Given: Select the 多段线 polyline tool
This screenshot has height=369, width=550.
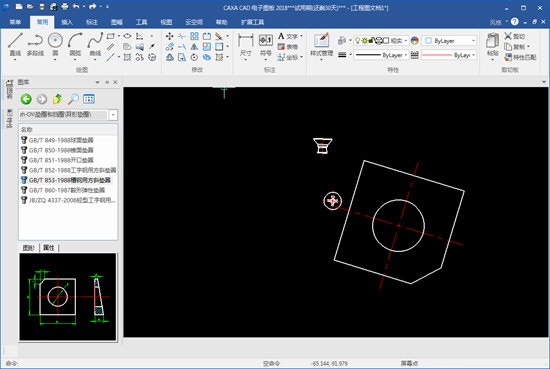Looking at the screenshot, I should 35,44.
